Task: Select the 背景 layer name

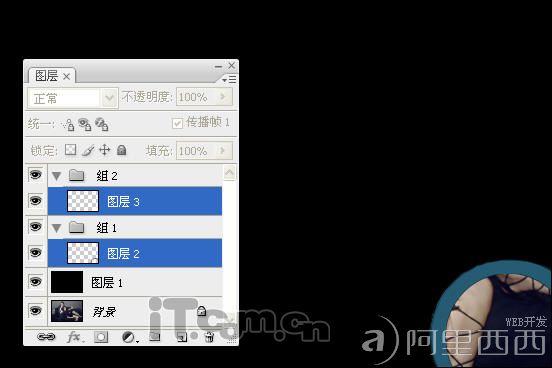Action: click(x=104, y=311)
